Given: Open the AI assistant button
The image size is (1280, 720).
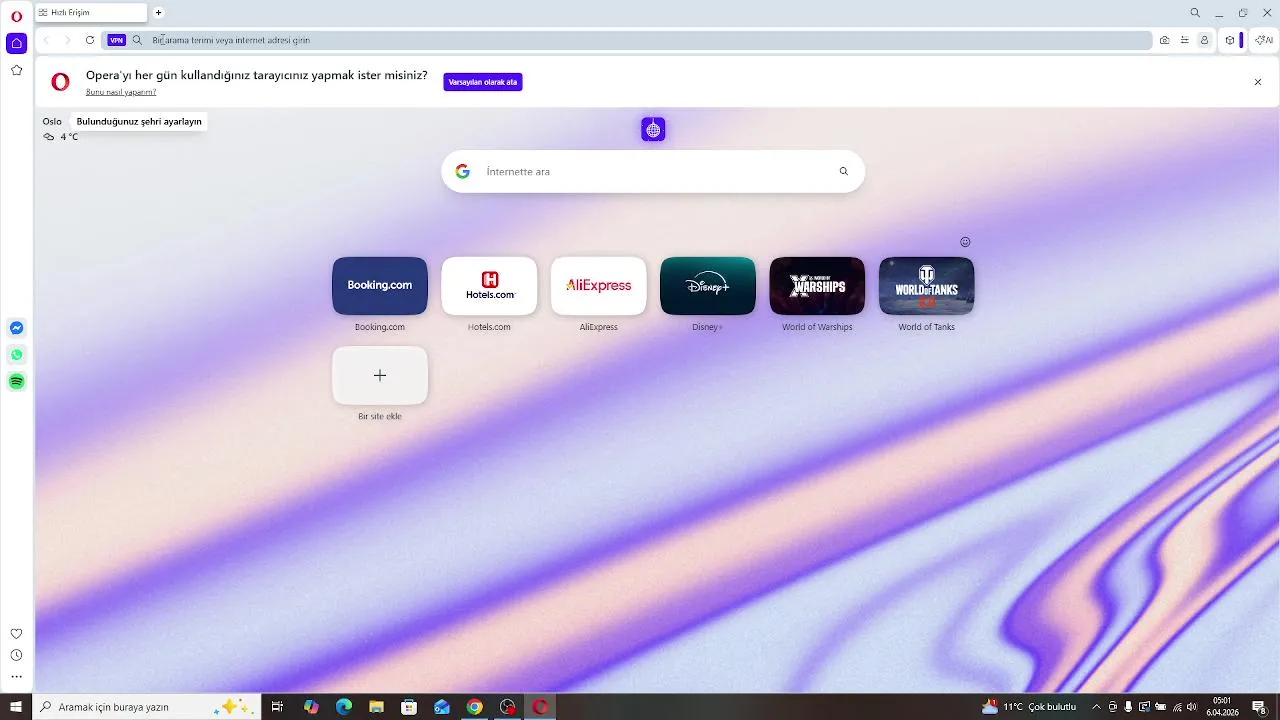Looking at the screenshot, I should pos(1264,40).
